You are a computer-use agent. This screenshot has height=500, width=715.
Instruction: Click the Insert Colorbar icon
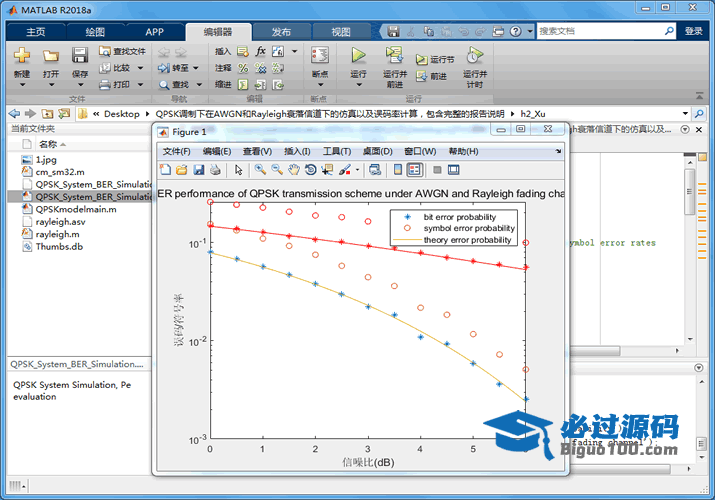click(x=398, y=170)
